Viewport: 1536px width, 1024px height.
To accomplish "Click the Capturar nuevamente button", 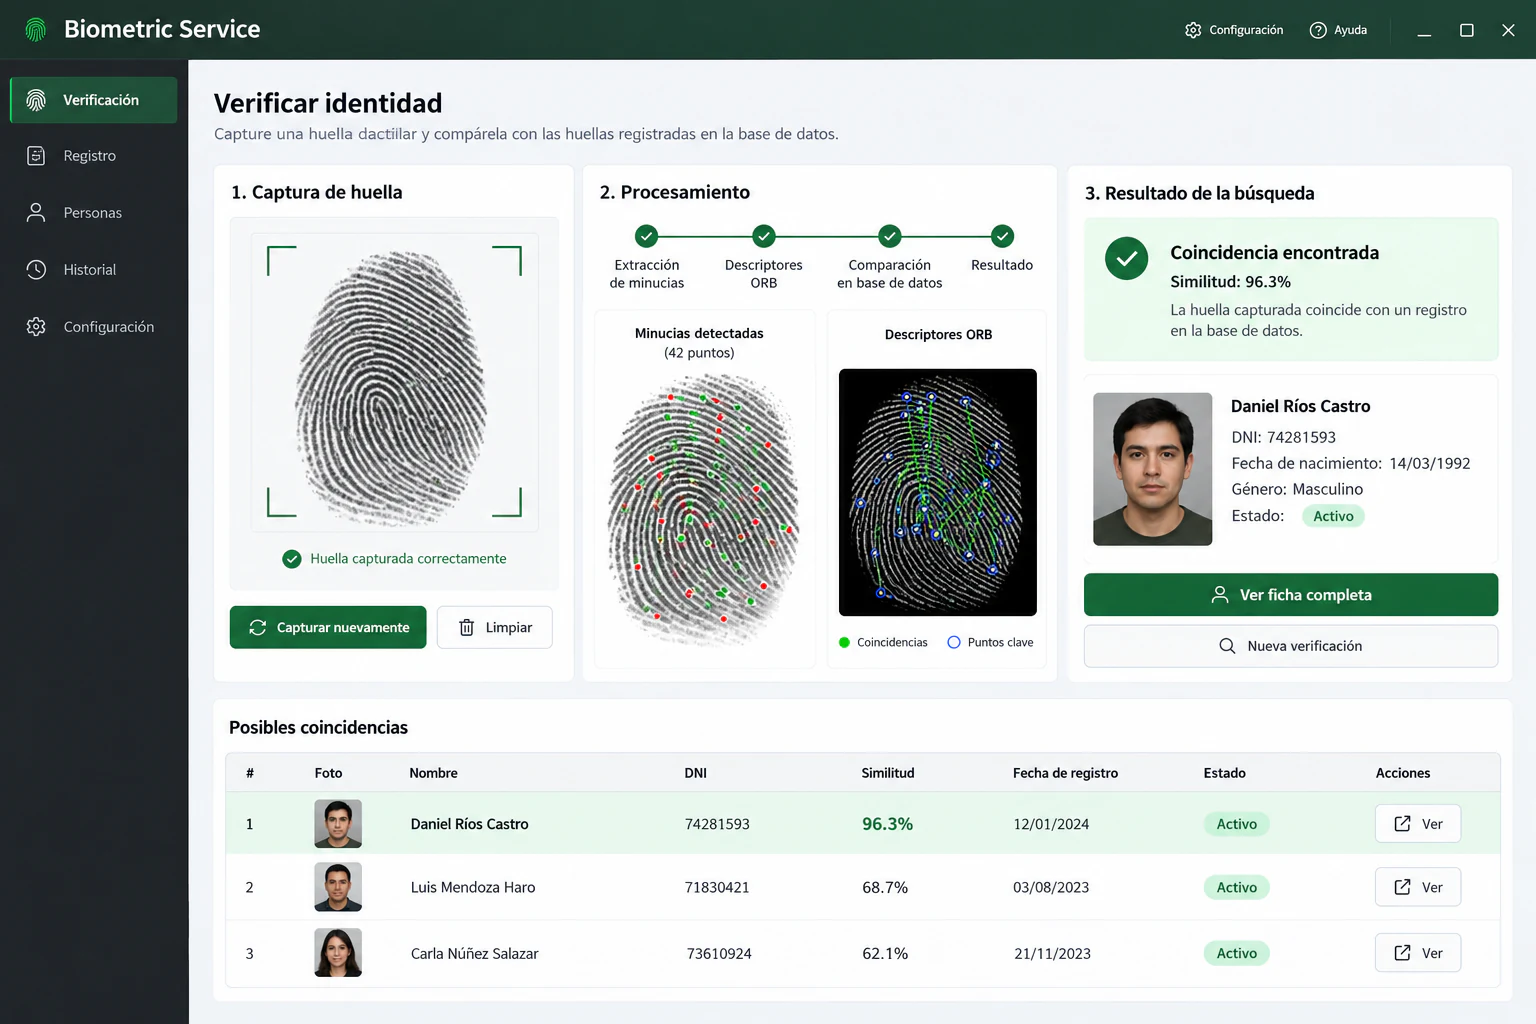I will pos(328,627).
